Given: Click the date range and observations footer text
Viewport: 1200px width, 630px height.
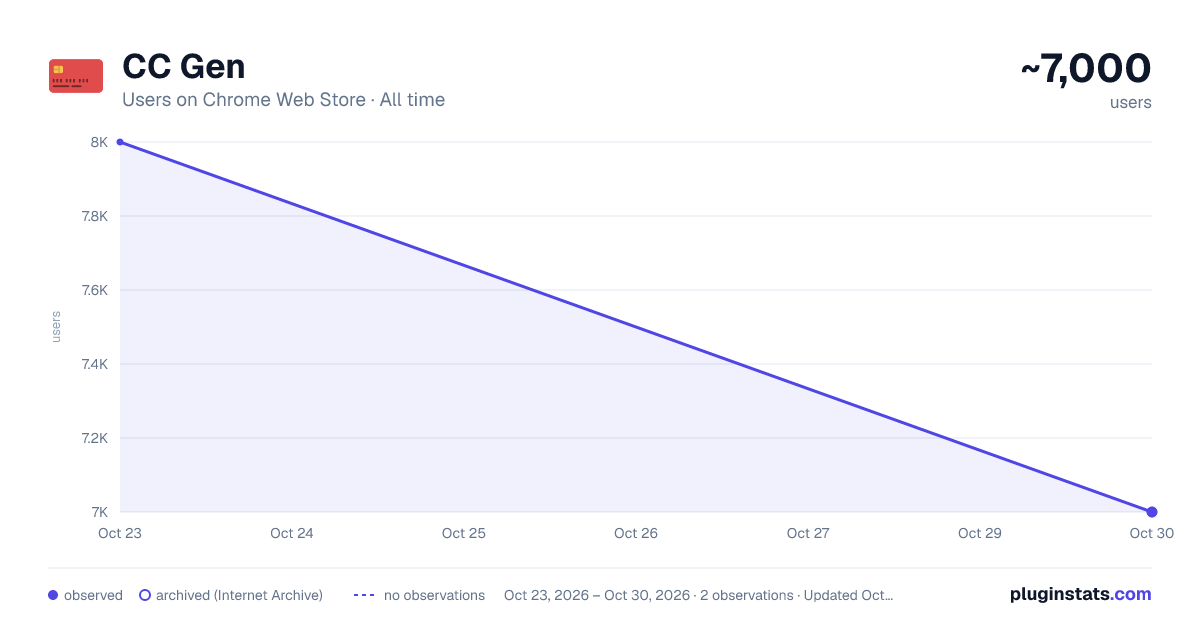Looking at the screenshot, I should pyautogui.click(x=698, y=595).
